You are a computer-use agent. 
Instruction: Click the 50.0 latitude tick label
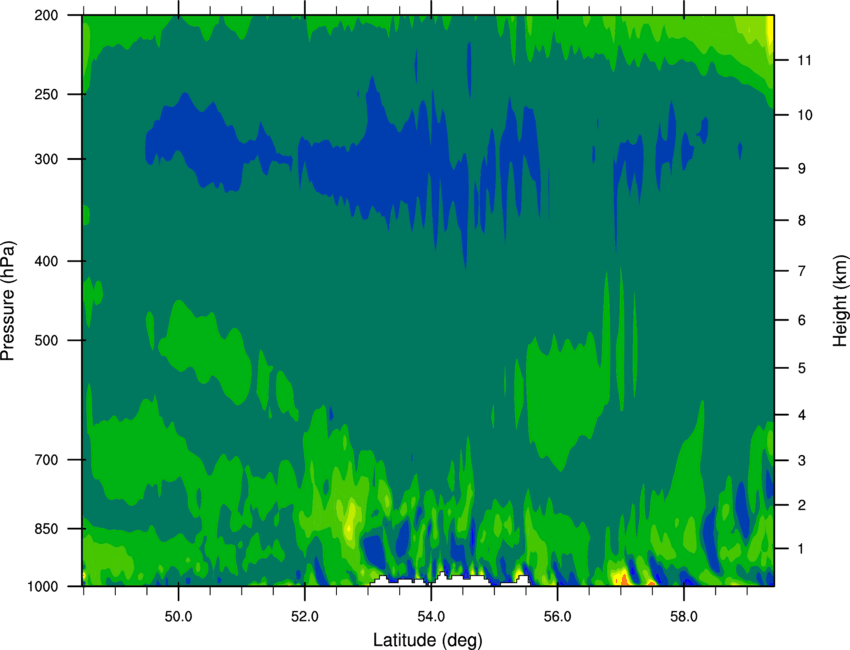pos(178,617)
